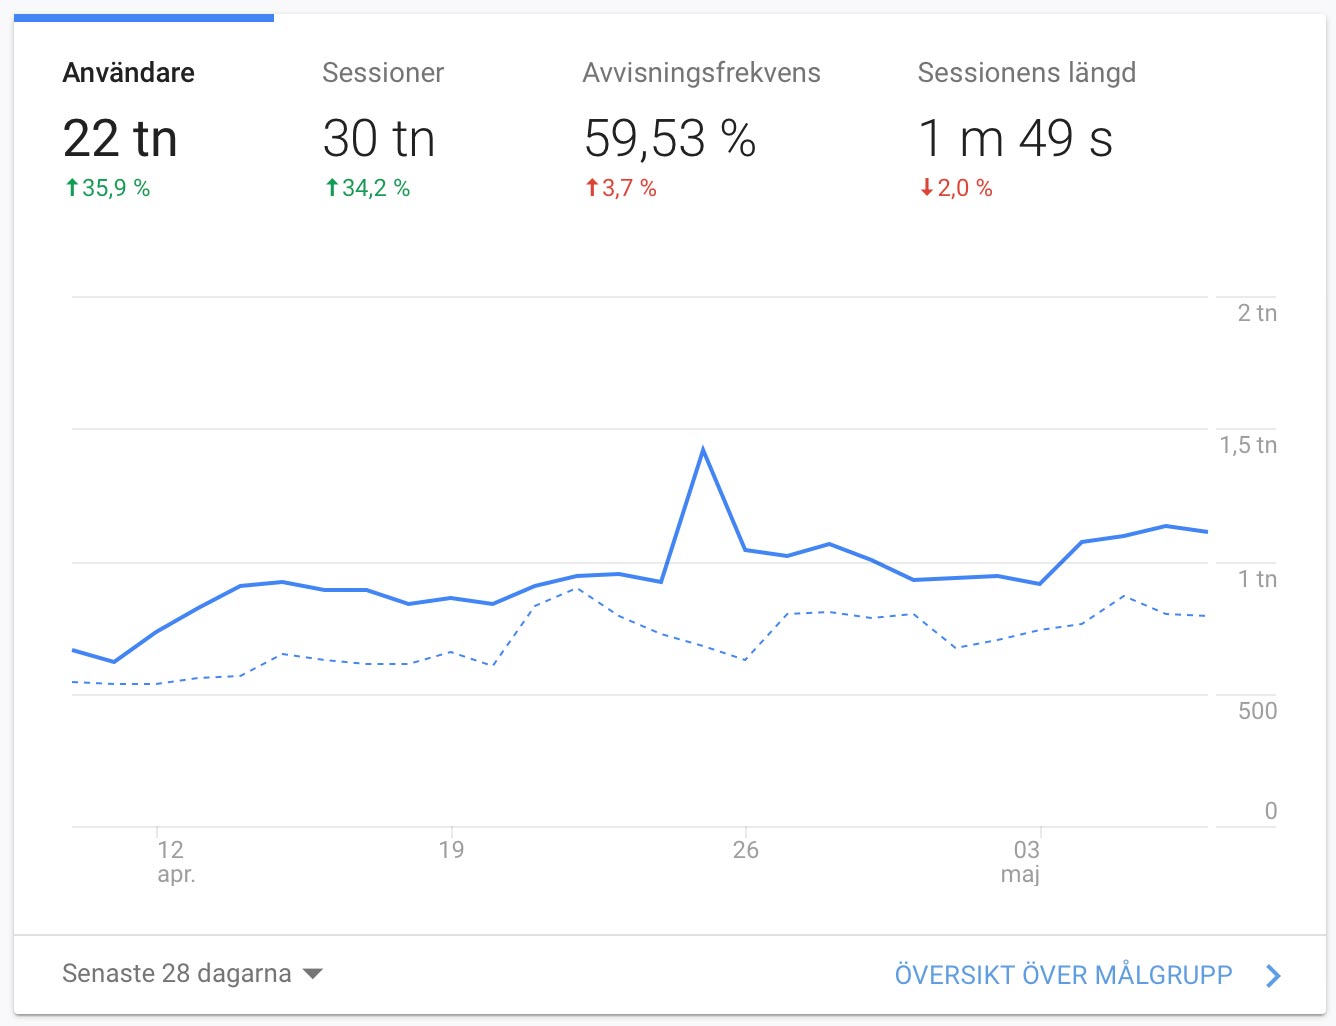Select the Användare metric tab
Screen dimensions: 1336x1026
tap(129, 73)
